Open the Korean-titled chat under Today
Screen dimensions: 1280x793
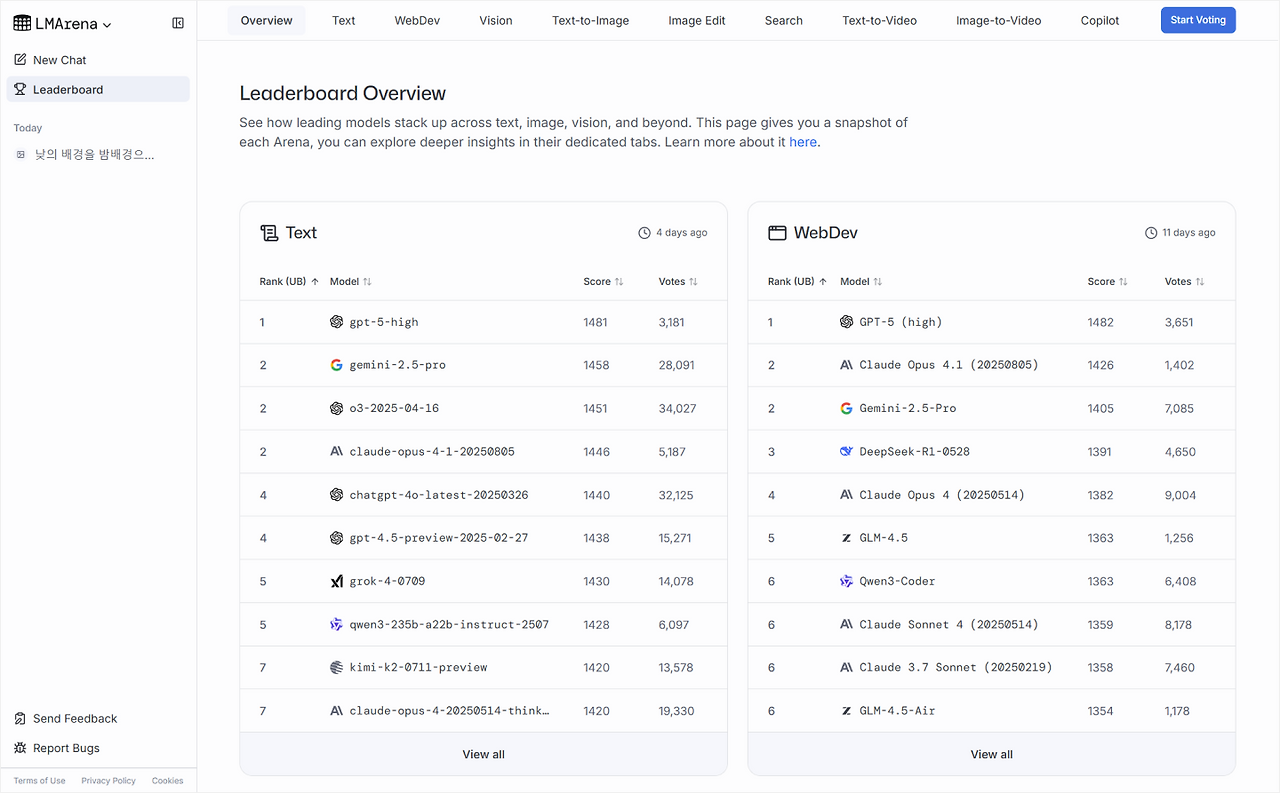94,155
